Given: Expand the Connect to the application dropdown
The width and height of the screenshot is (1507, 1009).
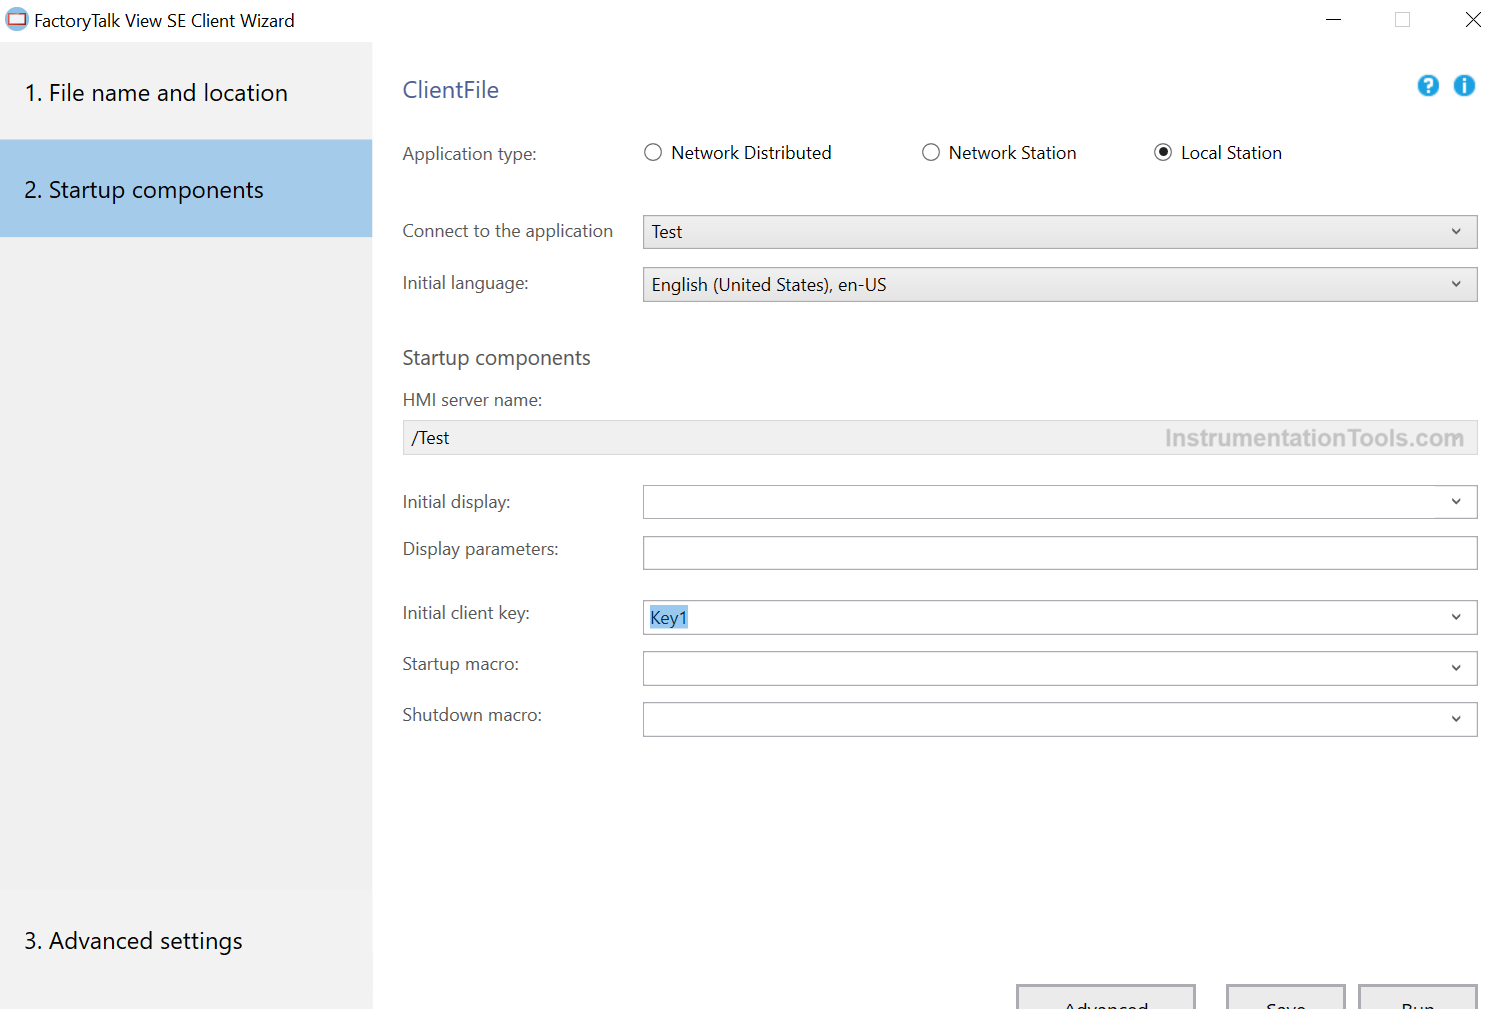Looking at the screenshot, I should (x=1457, y=231).
